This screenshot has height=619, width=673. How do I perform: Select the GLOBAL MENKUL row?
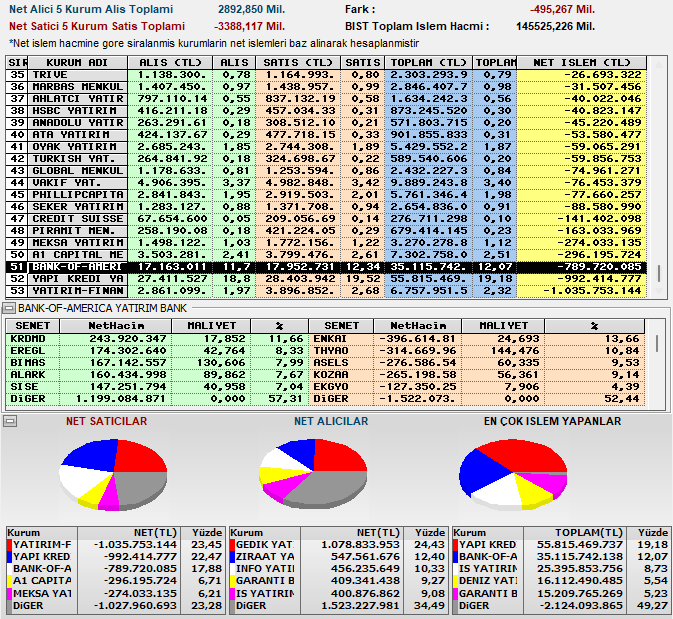tap(326, 171)
